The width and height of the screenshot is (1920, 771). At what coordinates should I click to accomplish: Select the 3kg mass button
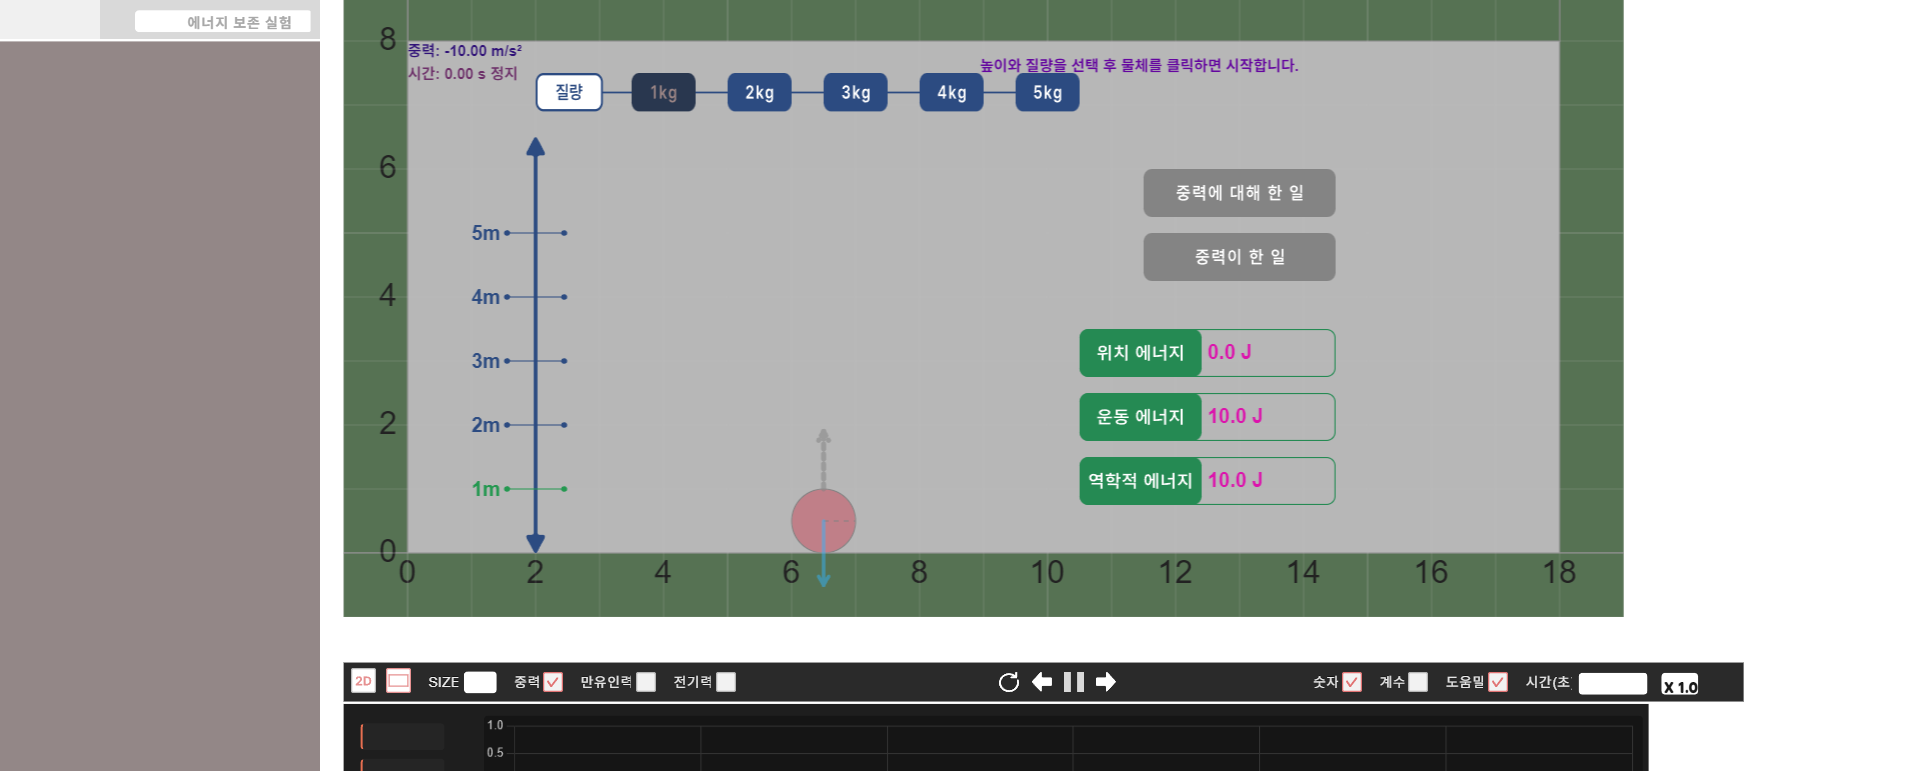click(855, 92)
